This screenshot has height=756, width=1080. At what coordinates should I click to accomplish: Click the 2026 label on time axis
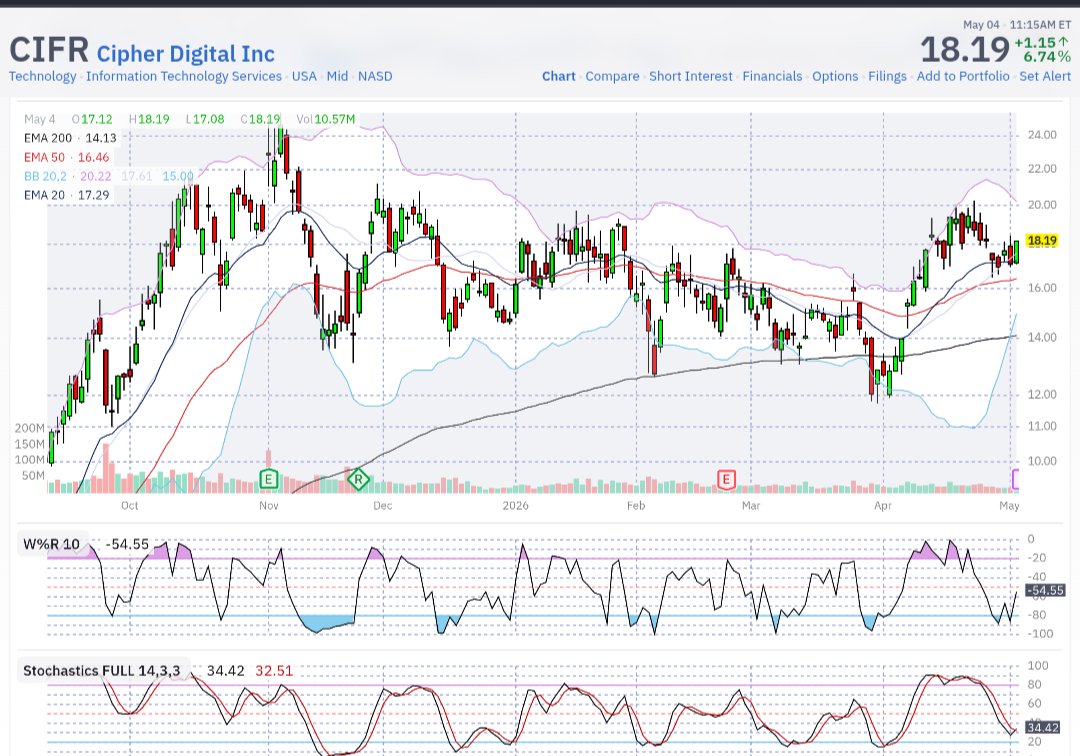pyautogui.click(x=515, y=505)
